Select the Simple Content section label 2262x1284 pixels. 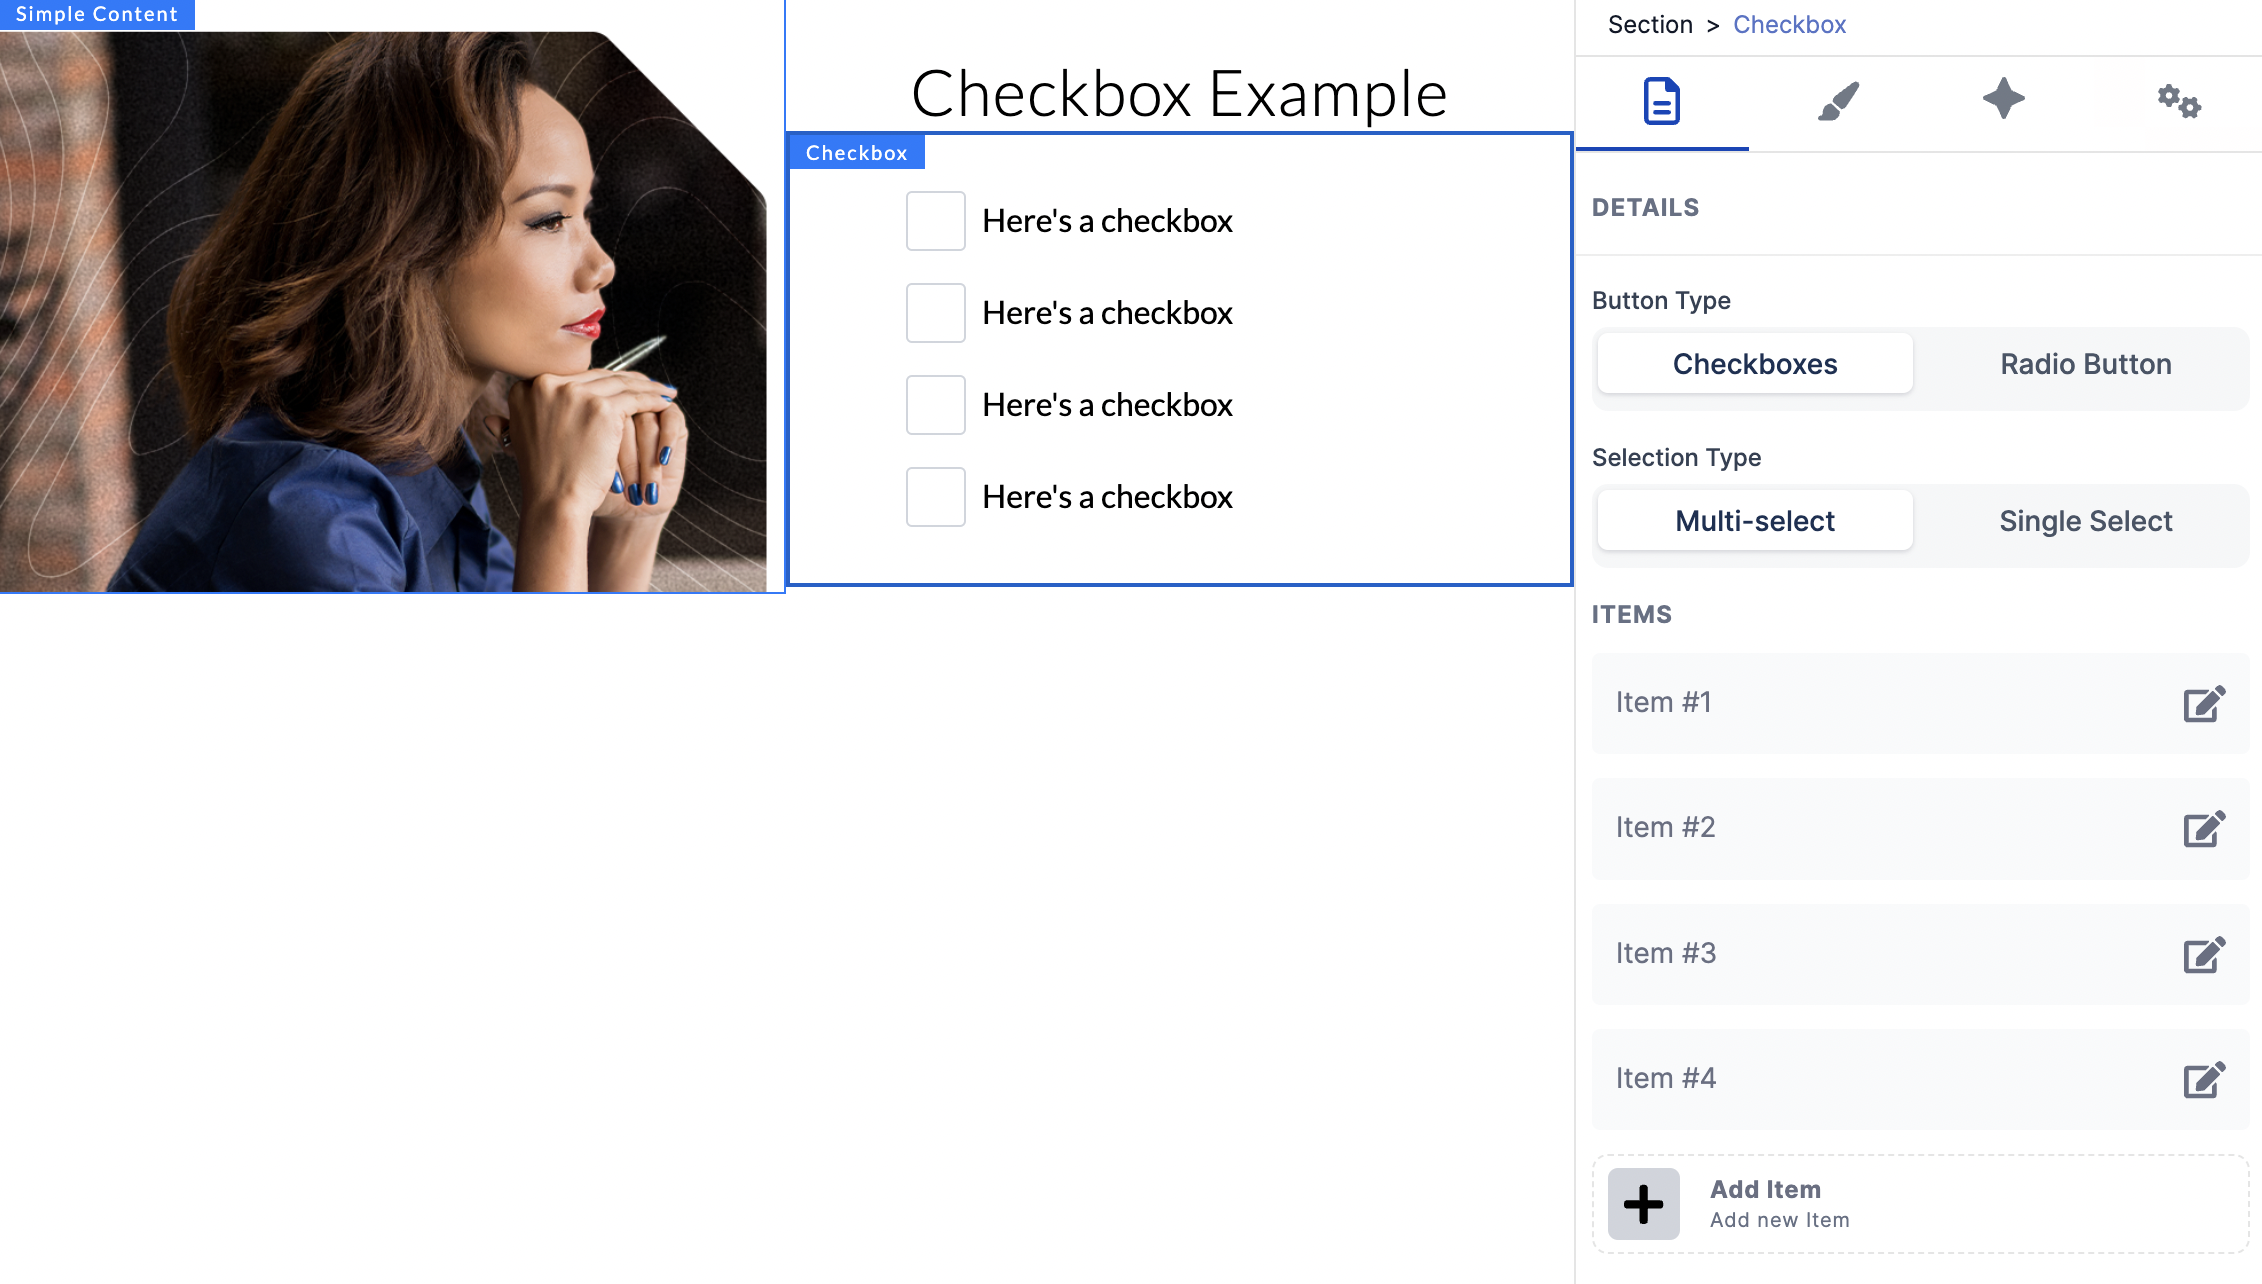click(x=96, y=14)
